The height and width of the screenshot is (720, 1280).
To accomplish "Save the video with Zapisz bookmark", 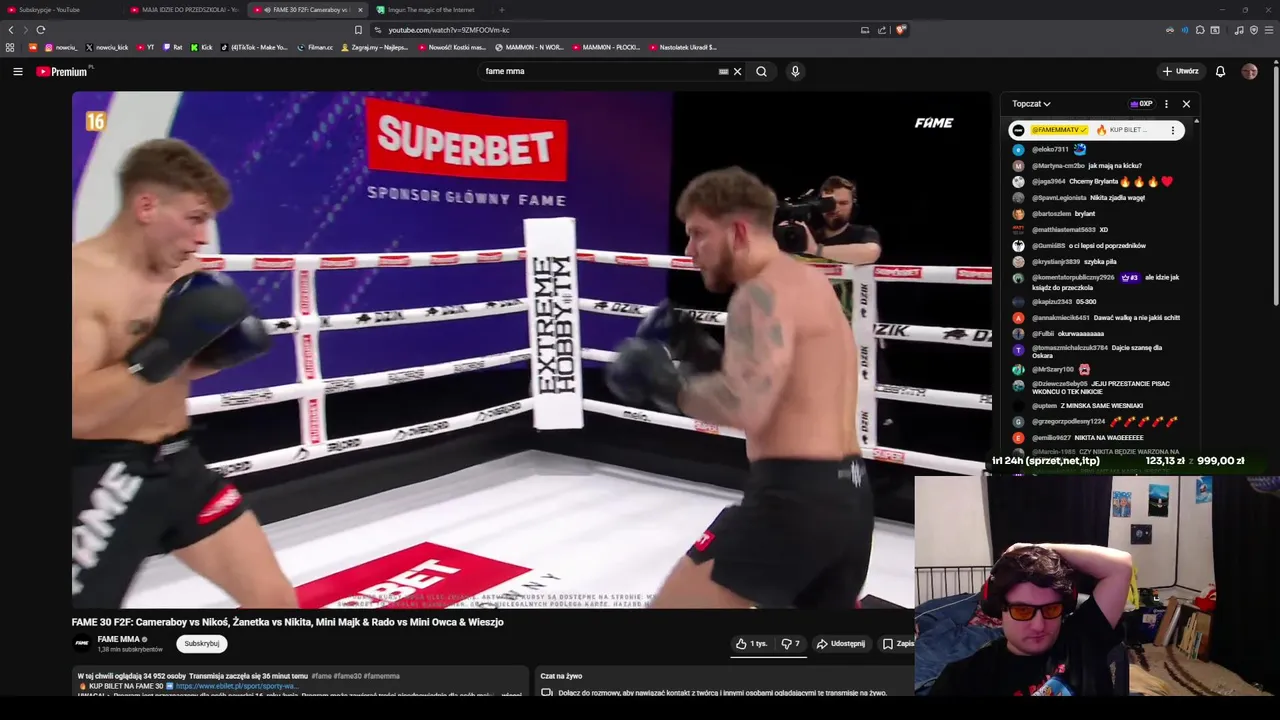I will [897, 644].
